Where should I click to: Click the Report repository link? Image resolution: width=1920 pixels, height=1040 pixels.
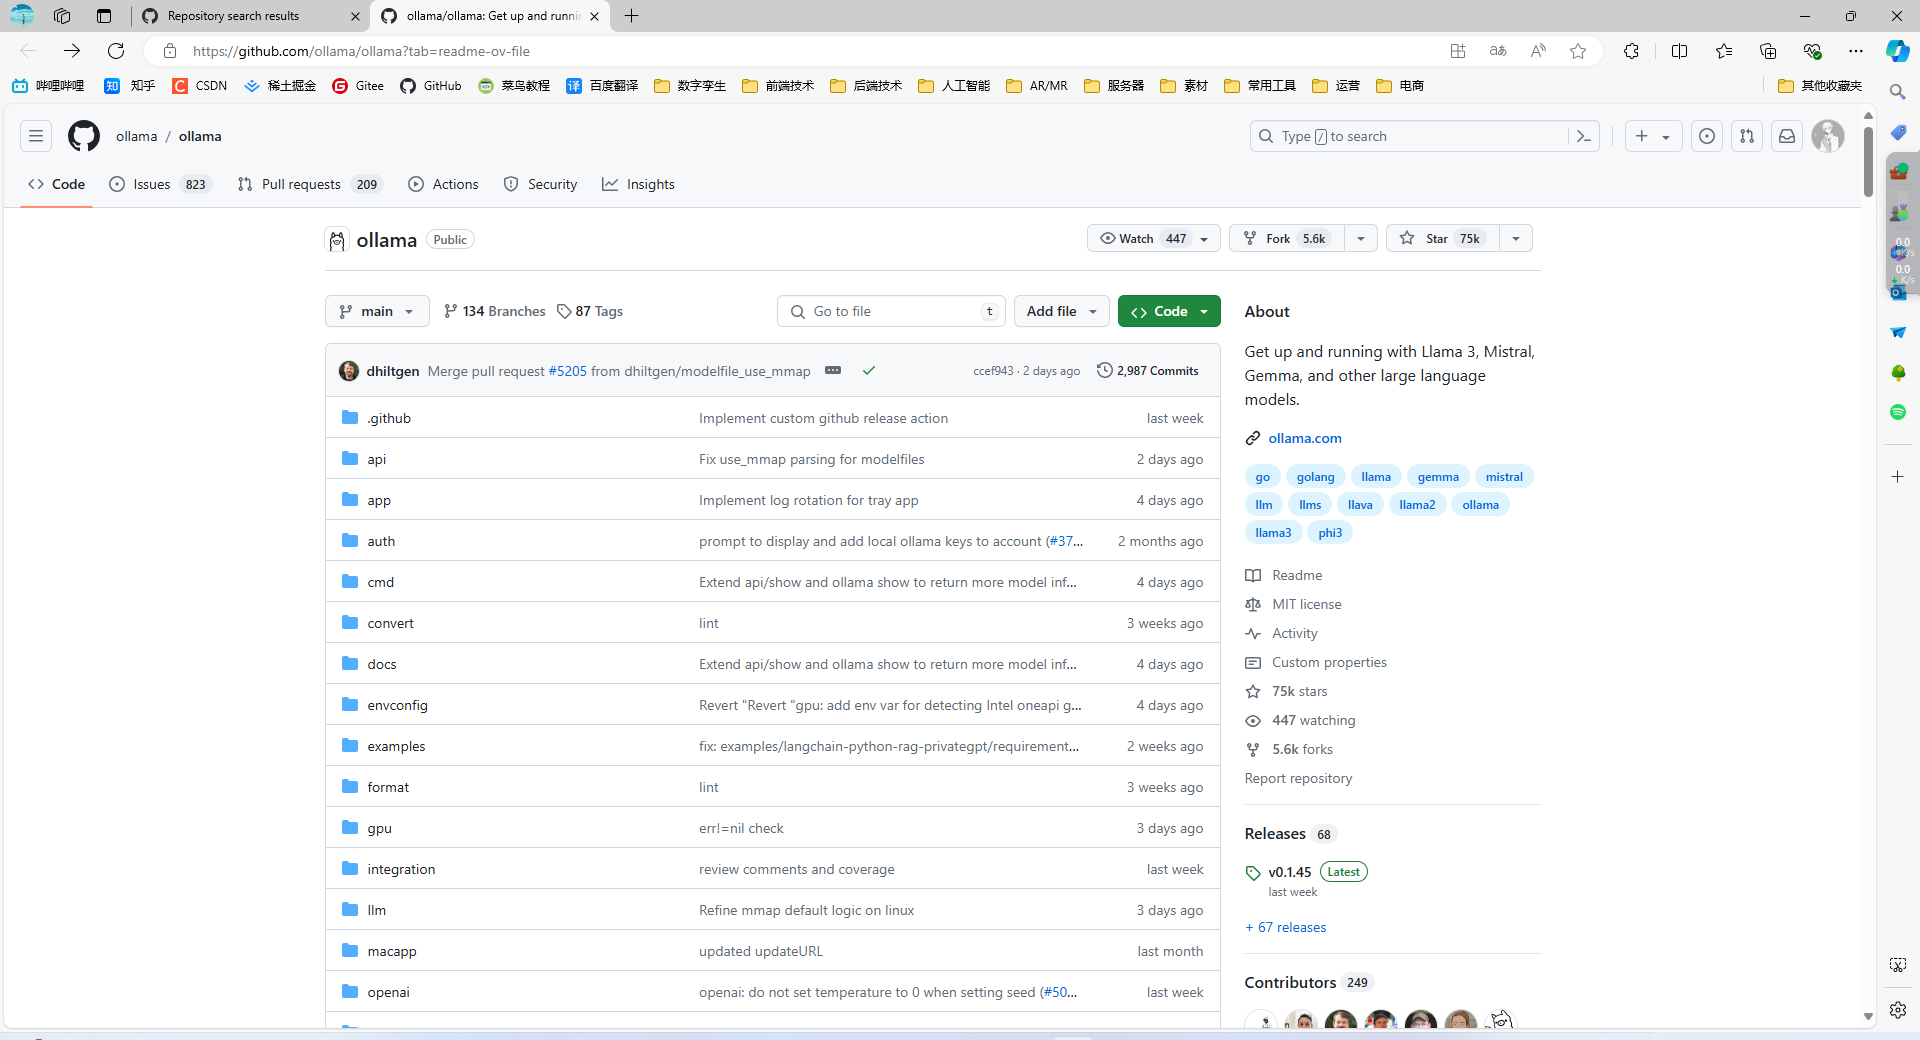coord(1298,778)
